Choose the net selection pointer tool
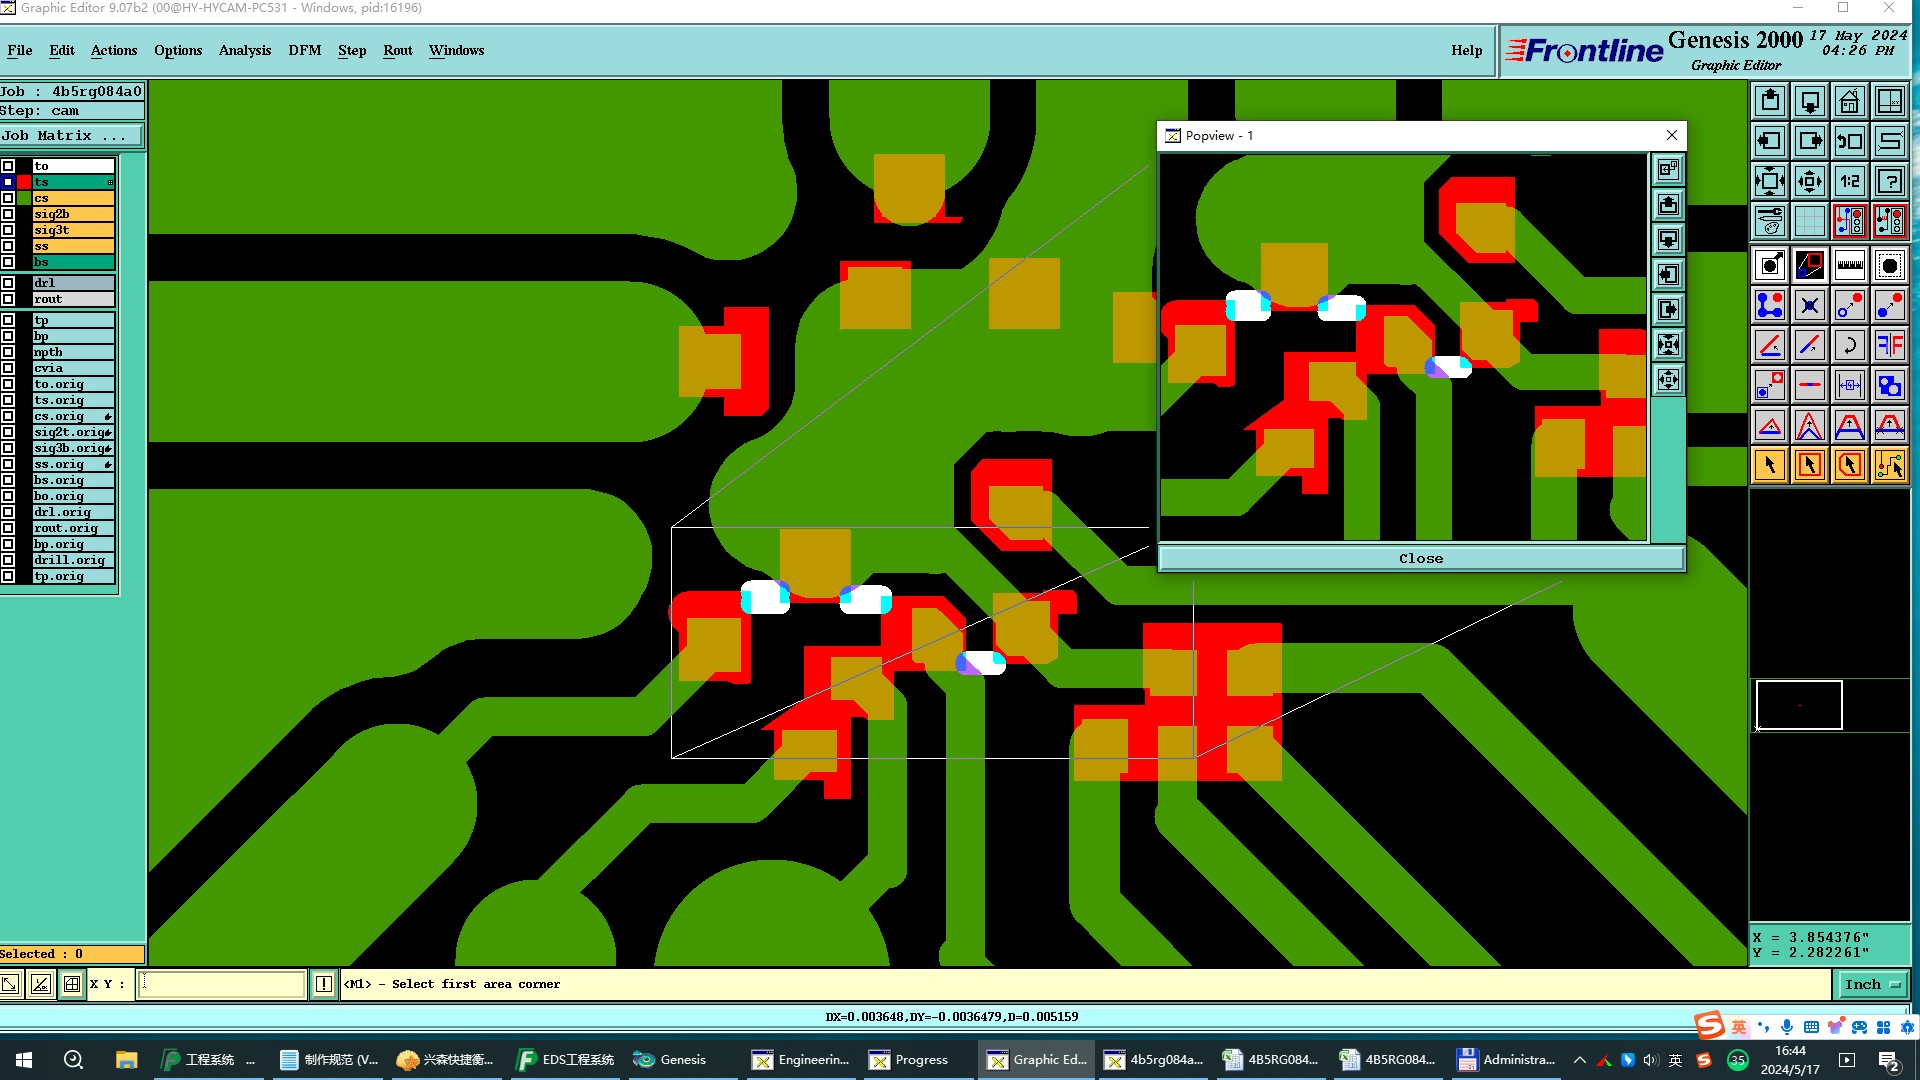 [x=1889, y=465]
